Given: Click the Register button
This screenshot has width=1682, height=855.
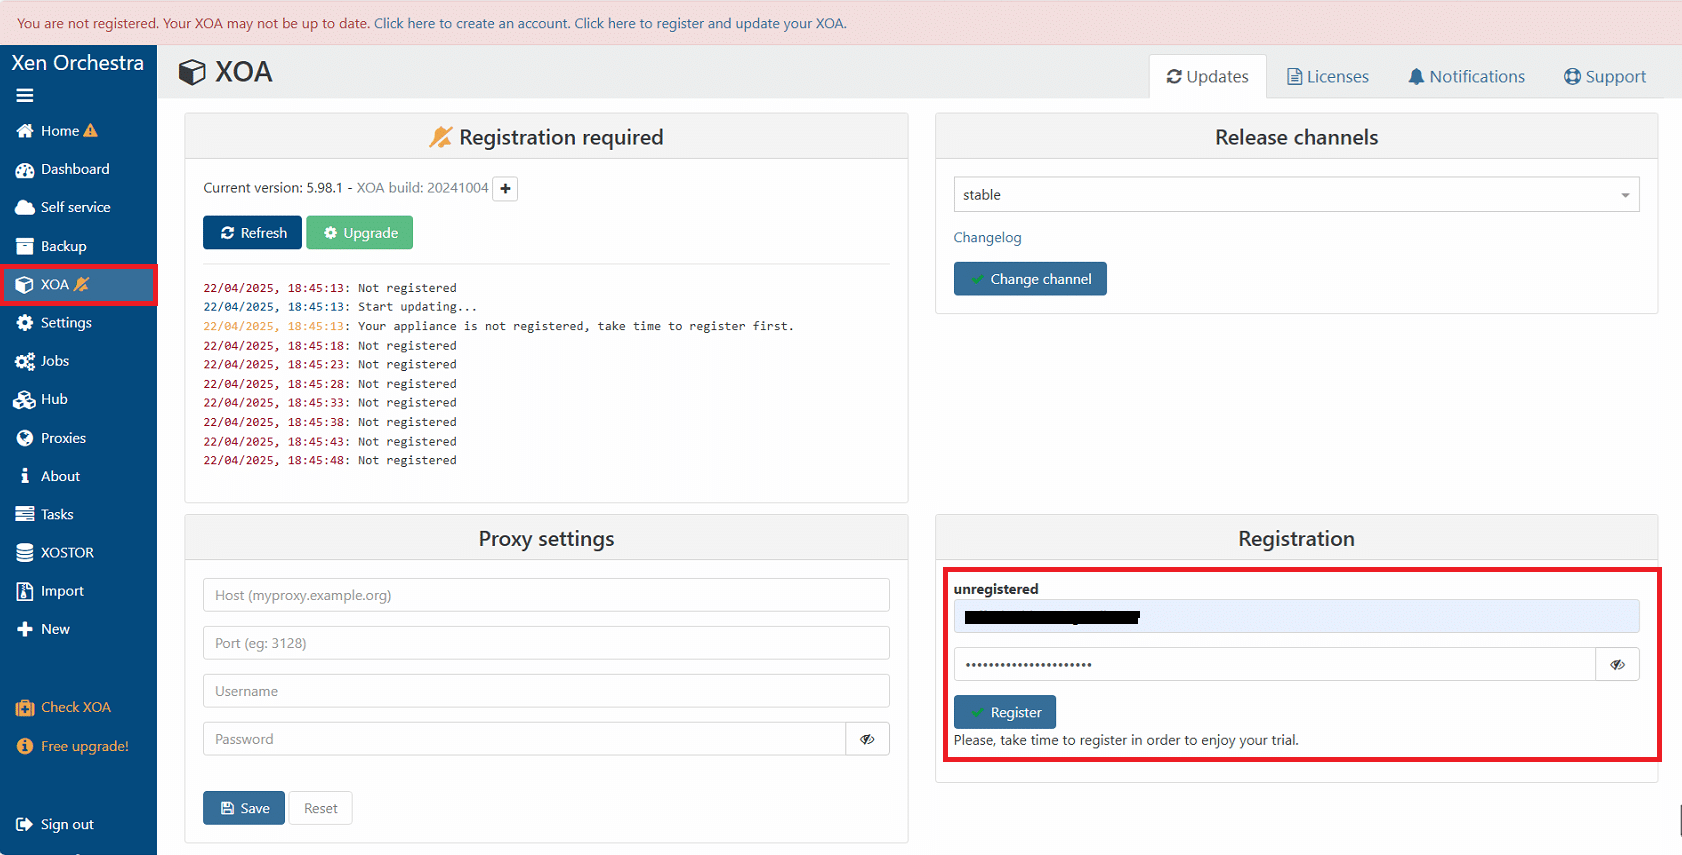Looking at the screenshot, I should pyautogui.click(x=1005, y=712).
